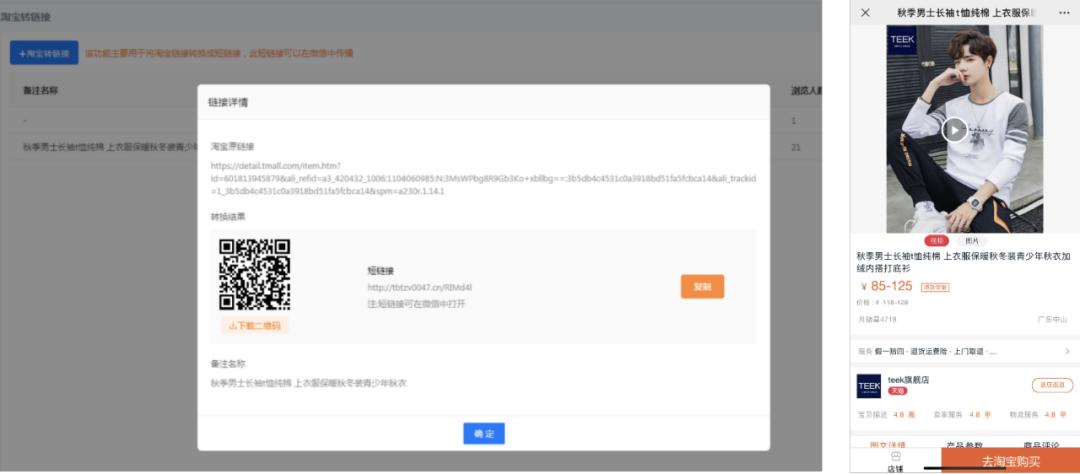Click the 备注名称 value text in the dialog

(309, 382)
